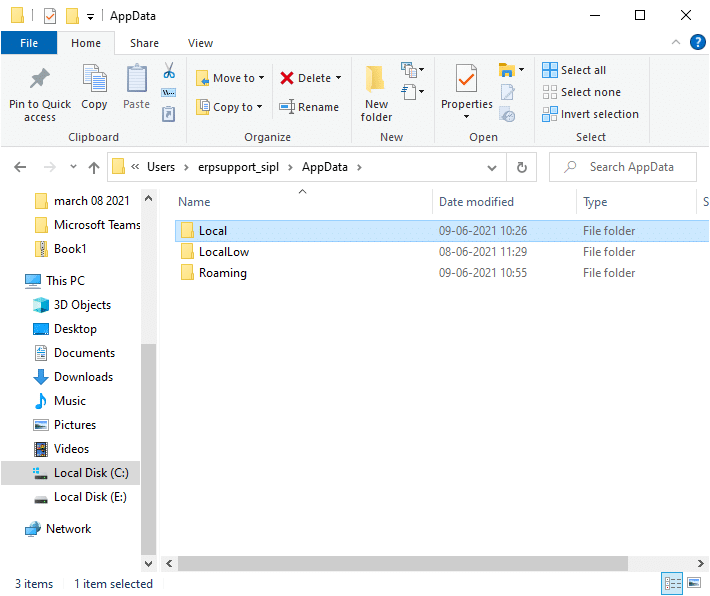The image size is (710, 596).
Task: Open Microsoft Teams folder in navigation pane
Action: 97,225
